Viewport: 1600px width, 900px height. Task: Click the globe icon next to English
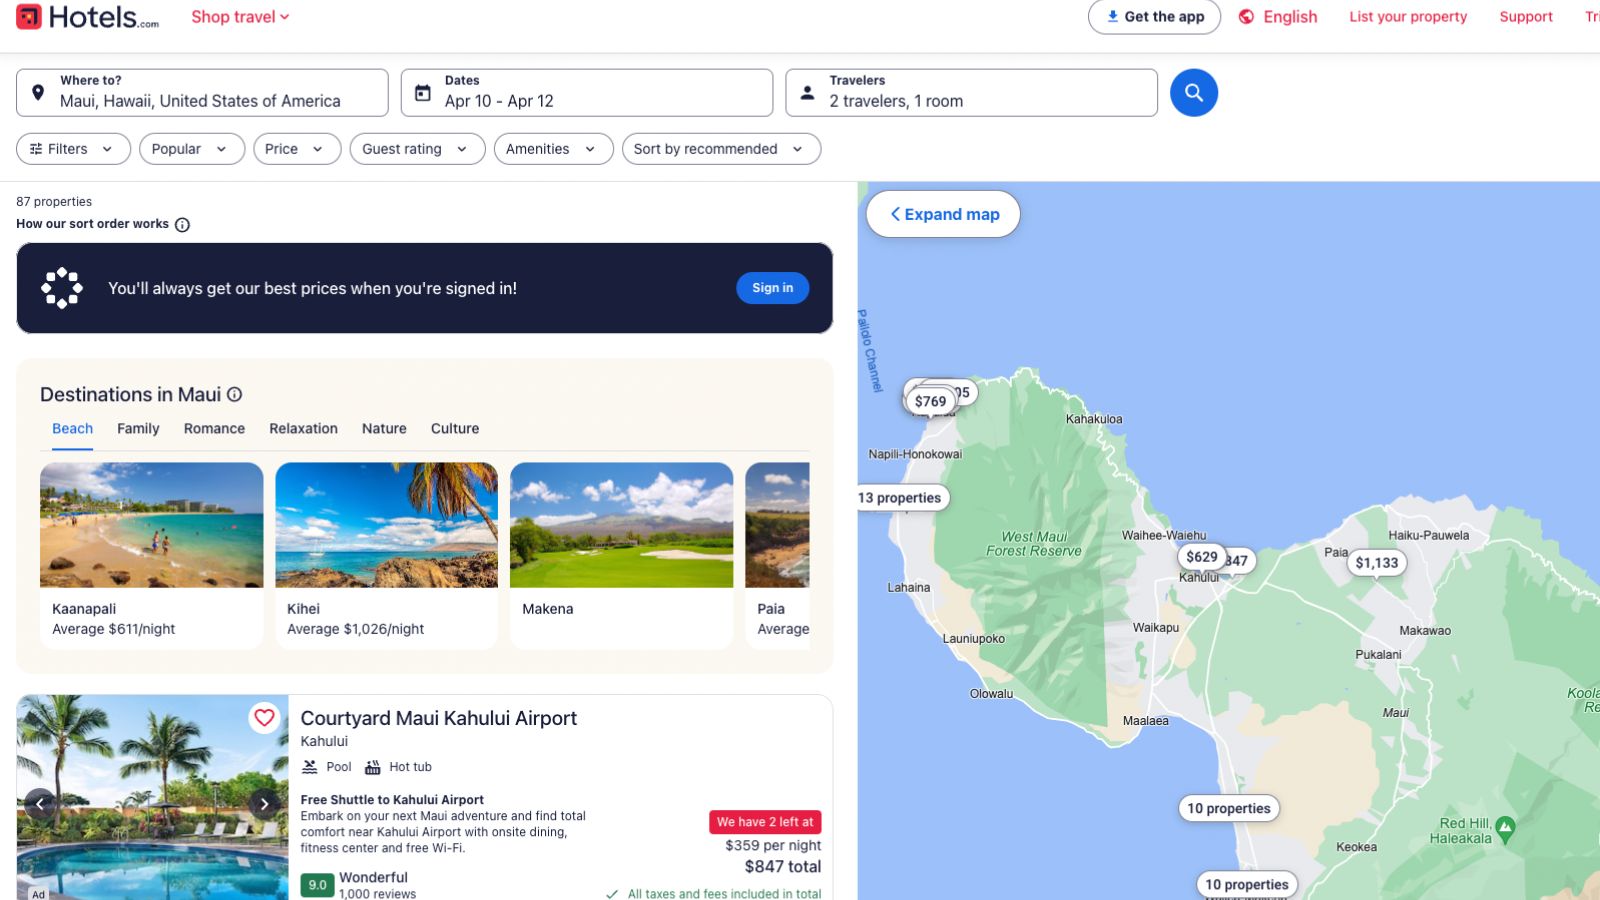click(1245, 16)
